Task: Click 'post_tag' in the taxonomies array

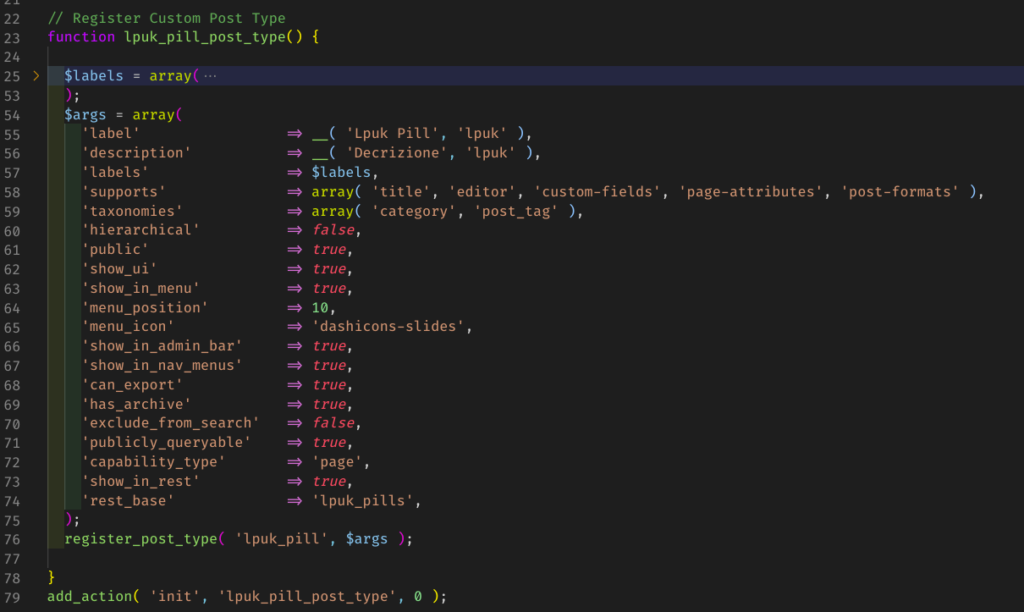Action: (516, 211)
